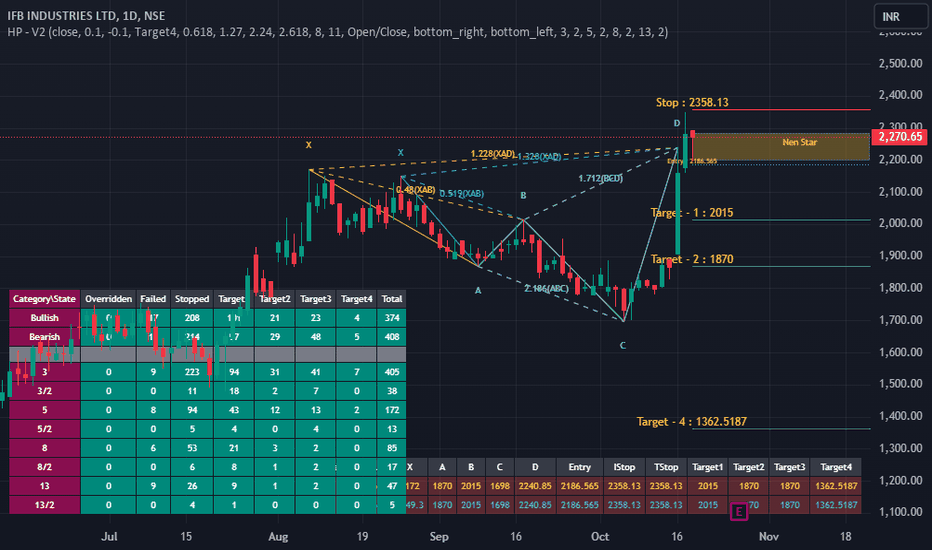Click the 'TStop' column header
Image resolution: width=932 pixels, height=550 pixels.
coord(666,467)
